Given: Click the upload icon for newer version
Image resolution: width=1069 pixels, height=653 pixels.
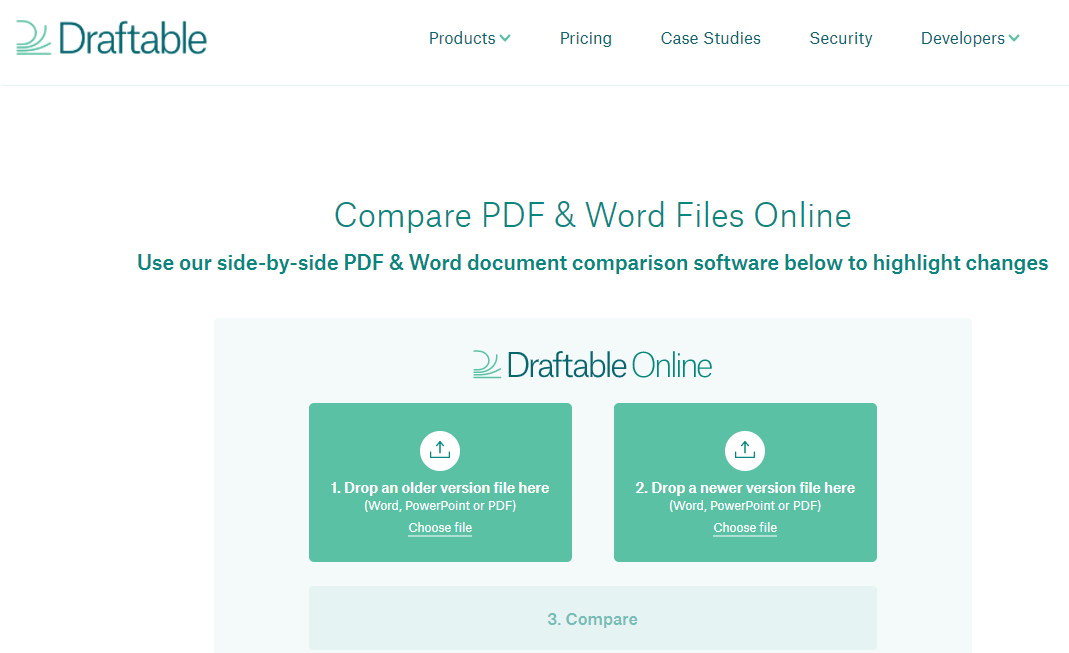Looking at the screenshot, I should coord(745,450).
